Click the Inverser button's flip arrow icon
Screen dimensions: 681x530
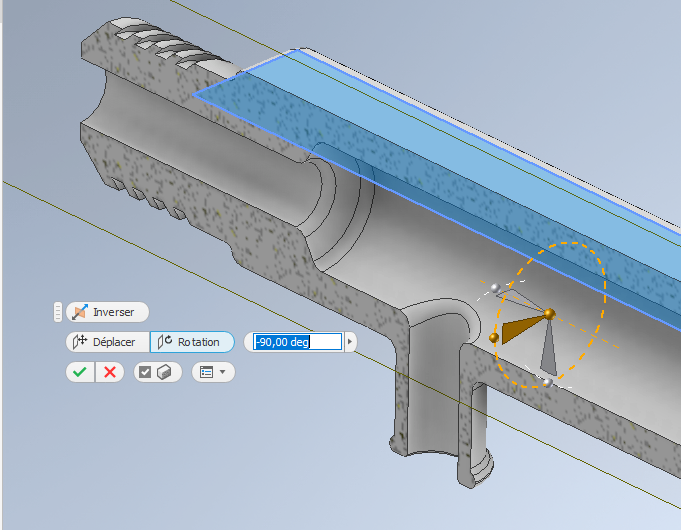[79, 312]
